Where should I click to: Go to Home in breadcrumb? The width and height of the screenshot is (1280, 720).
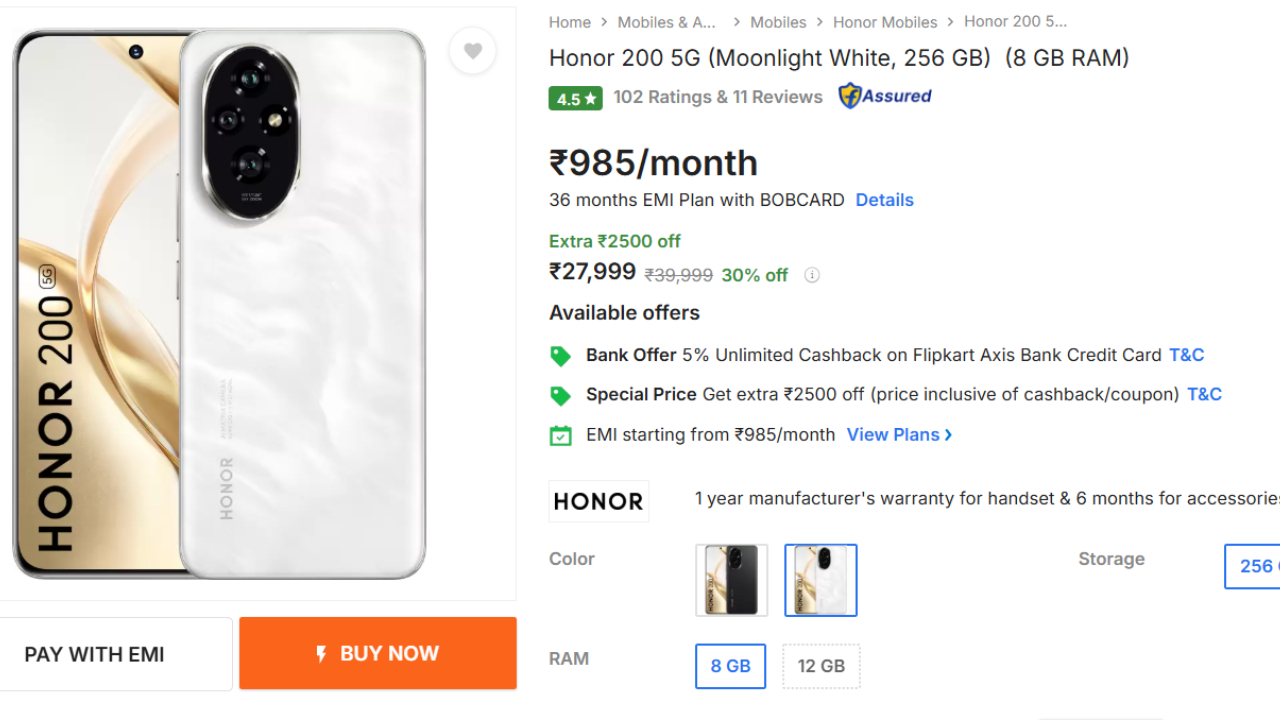point(569,22)
